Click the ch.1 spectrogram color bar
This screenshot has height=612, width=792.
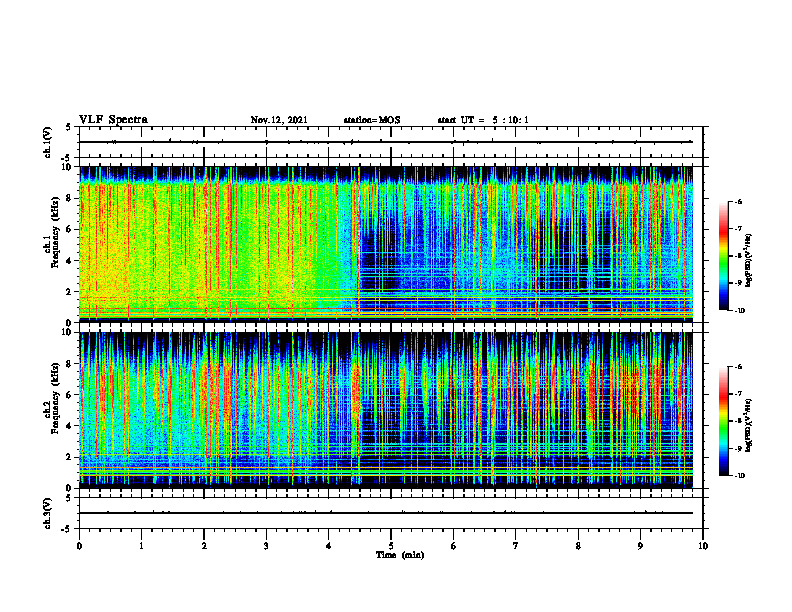coord(723,256)
